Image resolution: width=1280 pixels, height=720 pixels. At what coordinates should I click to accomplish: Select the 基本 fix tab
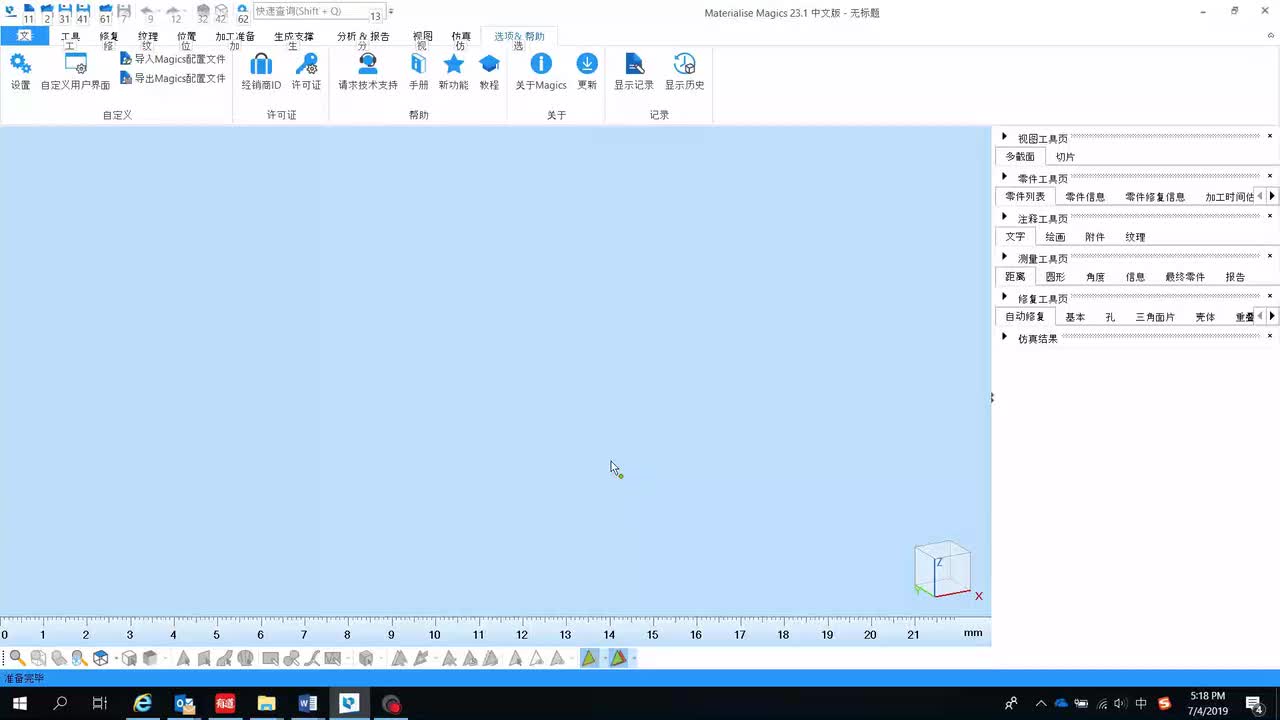1075,317
